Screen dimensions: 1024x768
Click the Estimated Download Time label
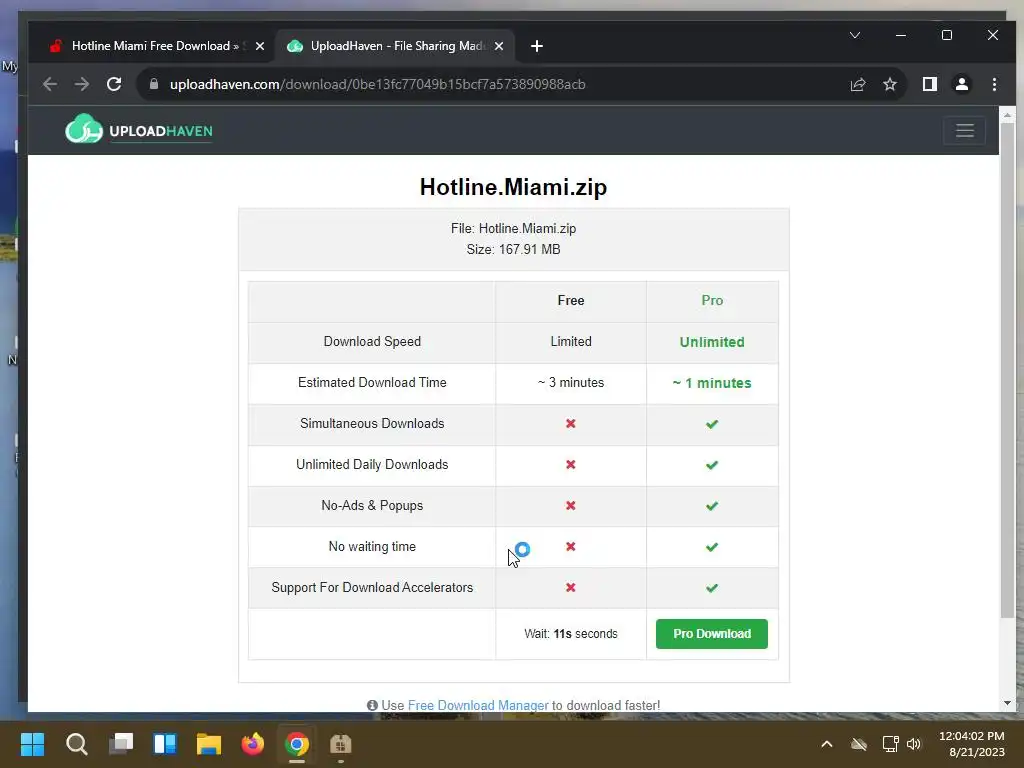click(x=372, y=383)
